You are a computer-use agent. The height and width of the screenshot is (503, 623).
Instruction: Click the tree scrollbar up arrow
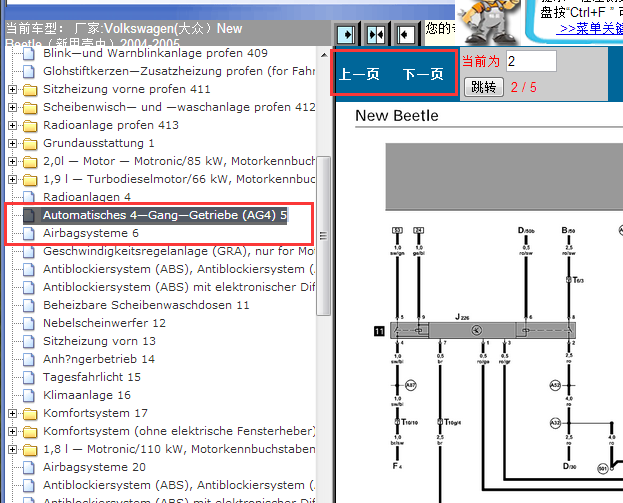pyautogui.click(x=324, y=54)
